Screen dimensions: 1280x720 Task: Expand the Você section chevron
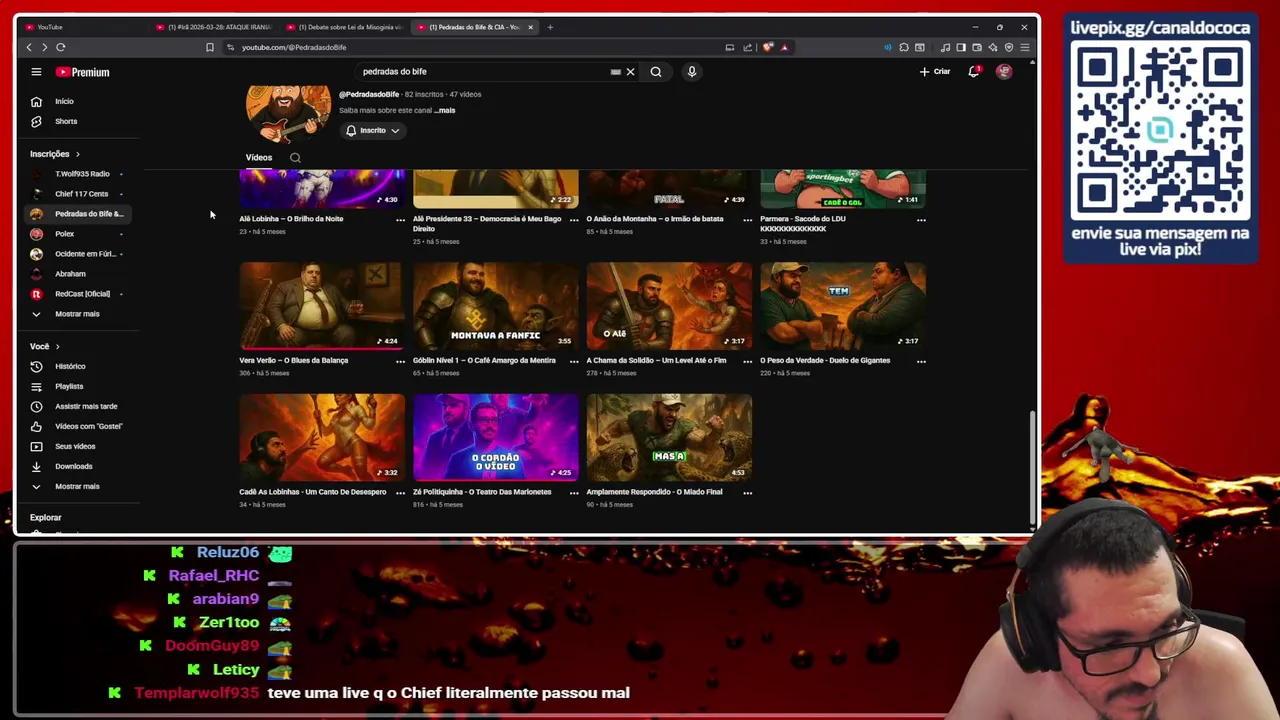[57, 346]
